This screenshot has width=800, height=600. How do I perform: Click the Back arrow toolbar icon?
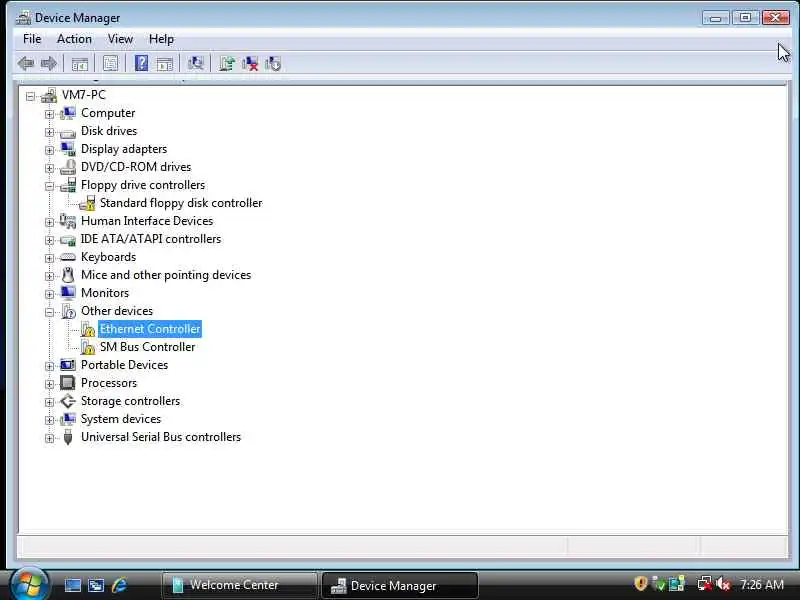point(26,64)
